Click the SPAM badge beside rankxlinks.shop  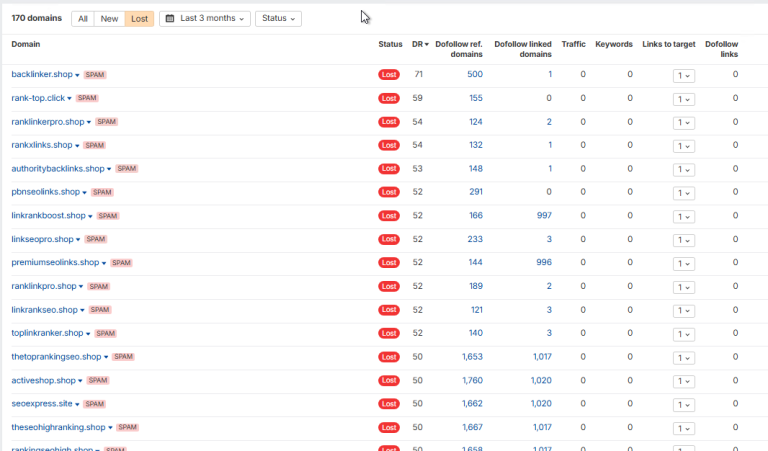(95, 145)
